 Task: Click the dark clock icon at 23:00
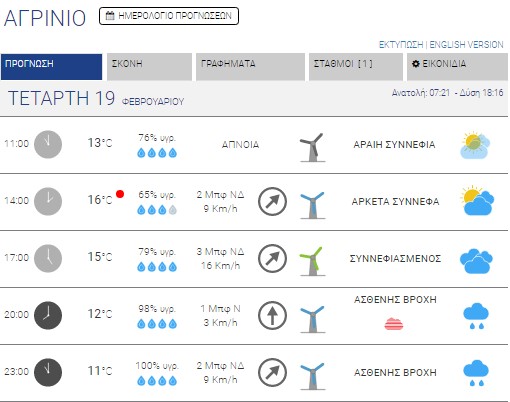(x=48, y=372)
